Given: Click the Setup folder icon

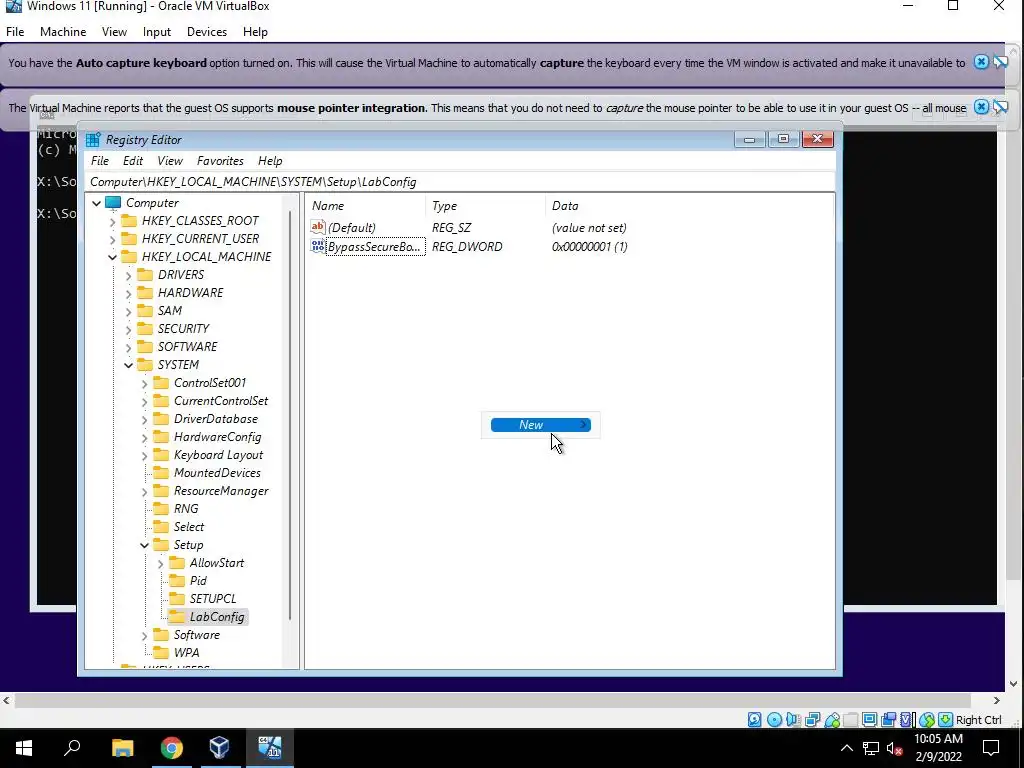Looking at the screenshot, I should point(161,545).
